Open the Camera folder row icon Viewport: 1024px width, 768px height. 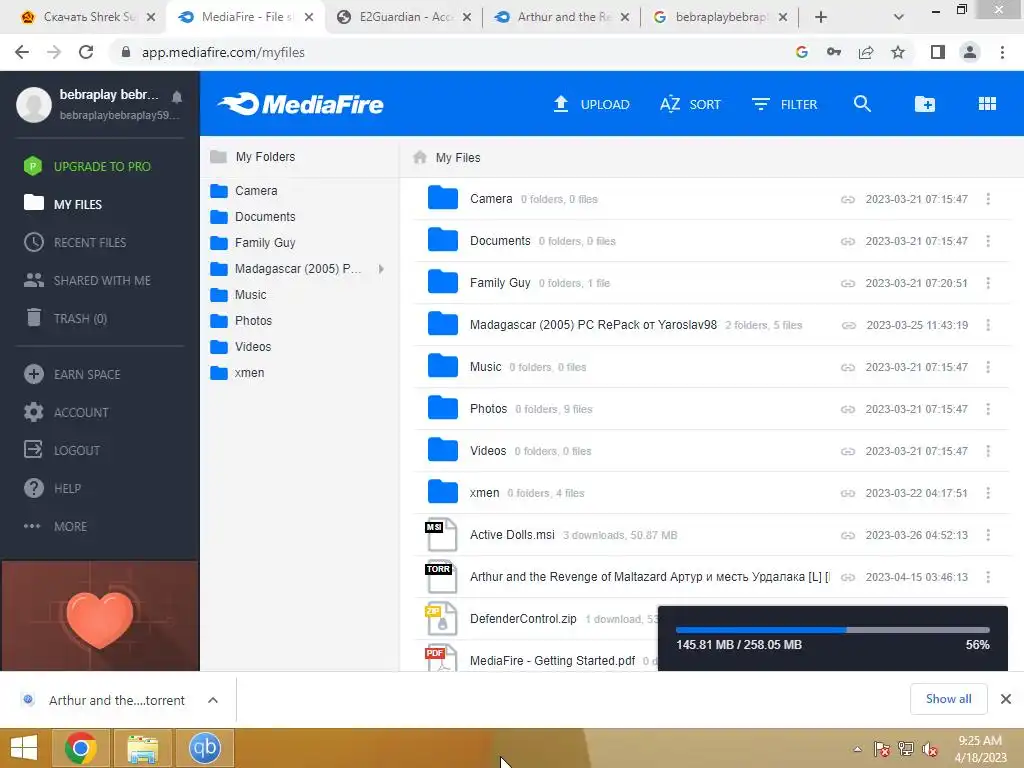pyautogui.click(x=443, y=198)
